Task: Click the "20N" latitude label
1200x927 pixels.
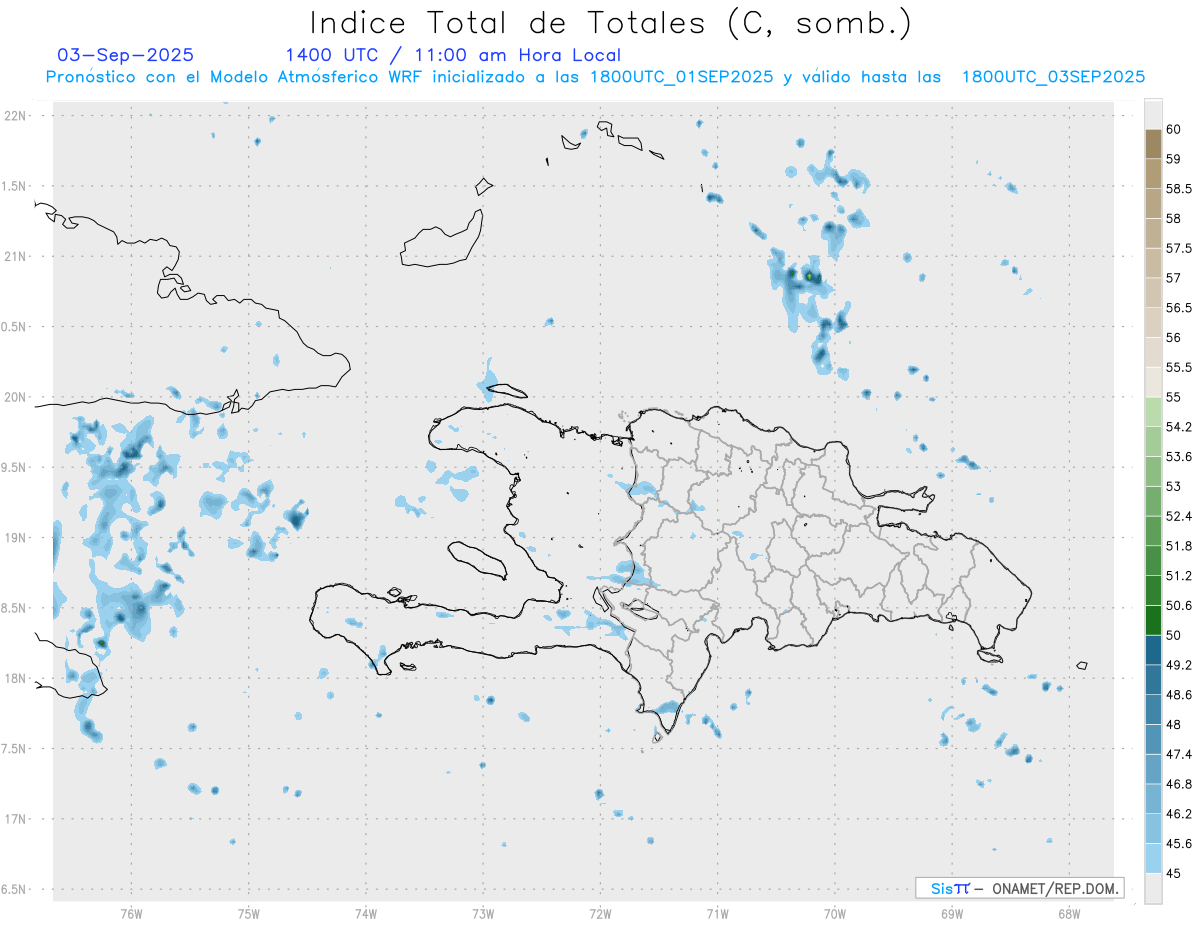Action: pyautogui.click(x=15, y=397)
